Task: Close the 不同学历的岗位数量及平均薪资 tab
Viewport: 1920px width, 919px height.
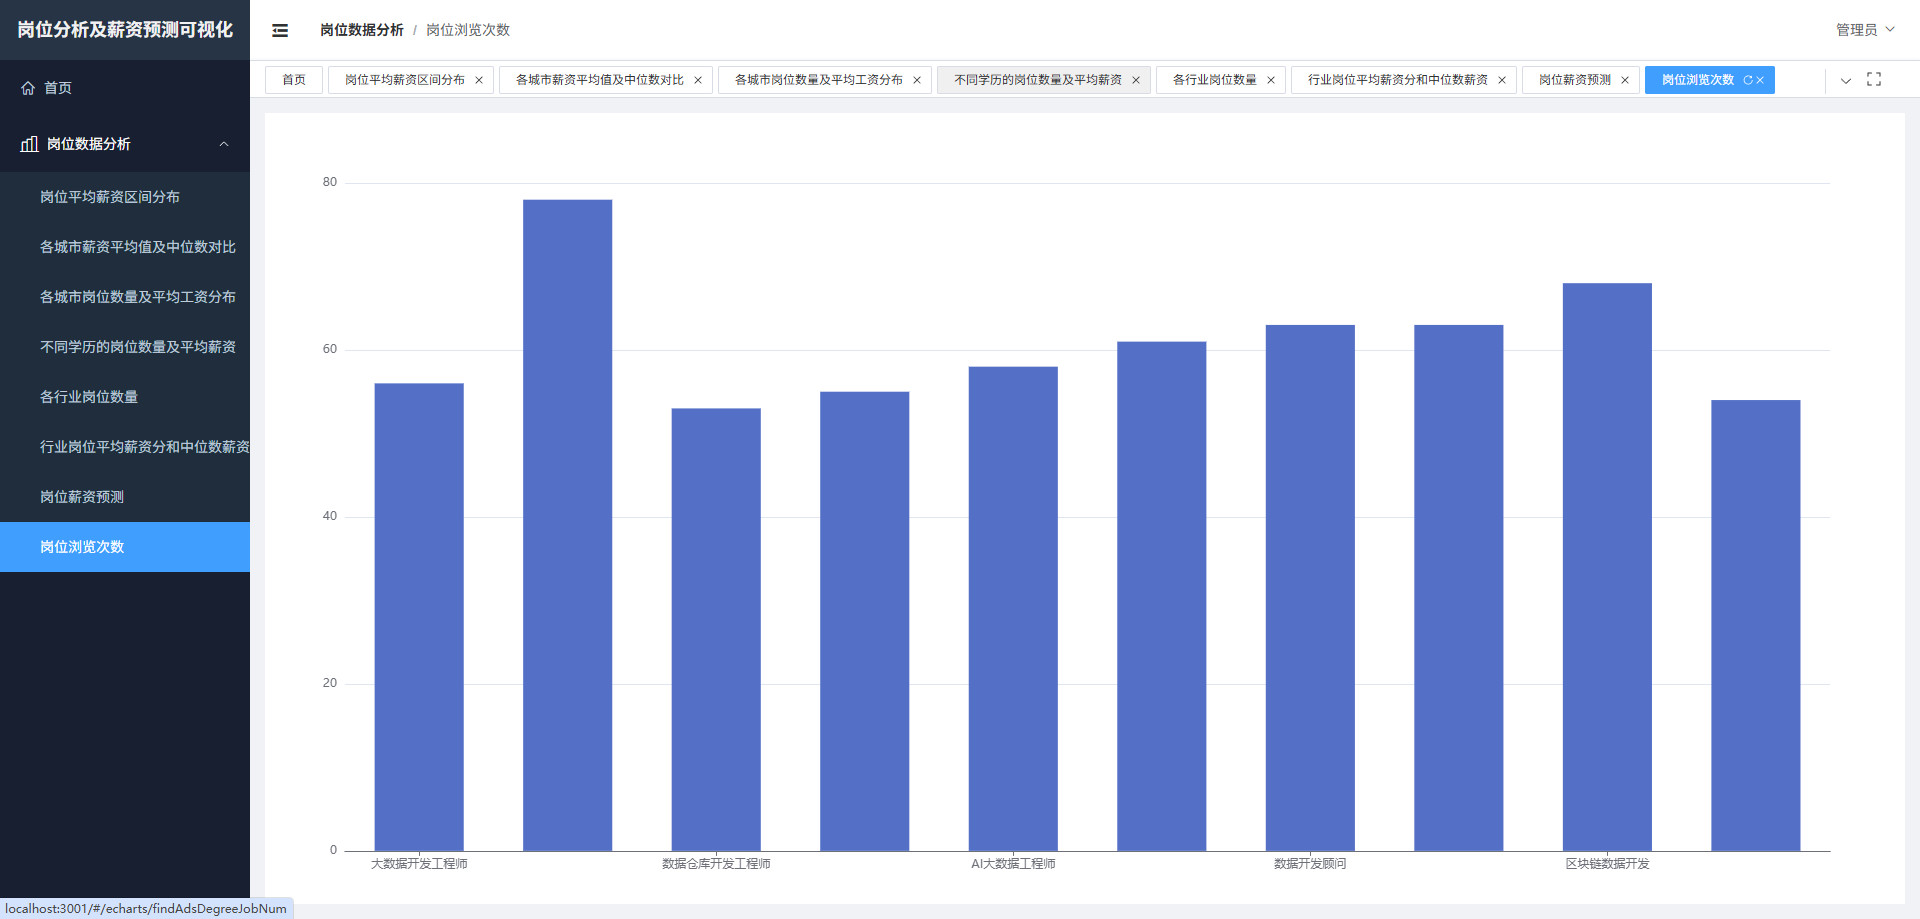Action: pyautogui.click(x=1136, y=80)
